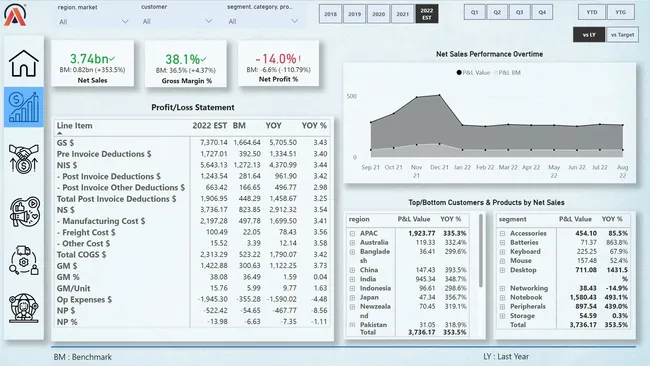Expand the Networking segment row

pyautogui.click(x=502, y=288)
